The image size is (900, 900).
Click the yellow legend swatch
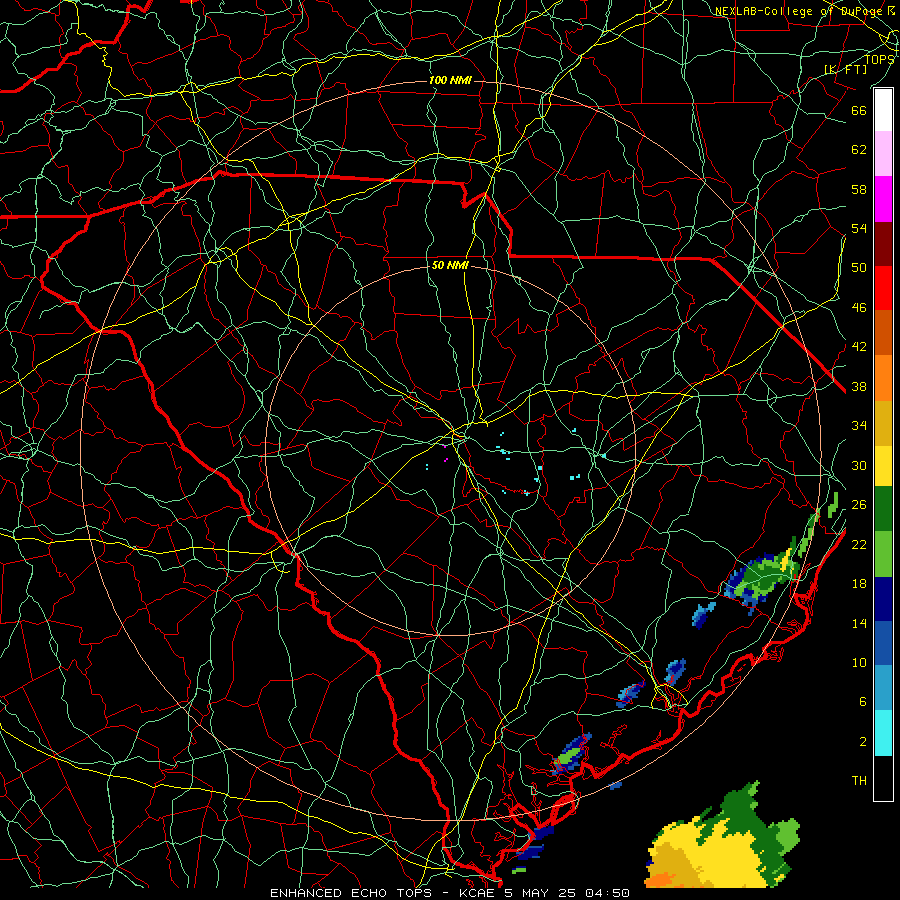click(x=883, y=466)
